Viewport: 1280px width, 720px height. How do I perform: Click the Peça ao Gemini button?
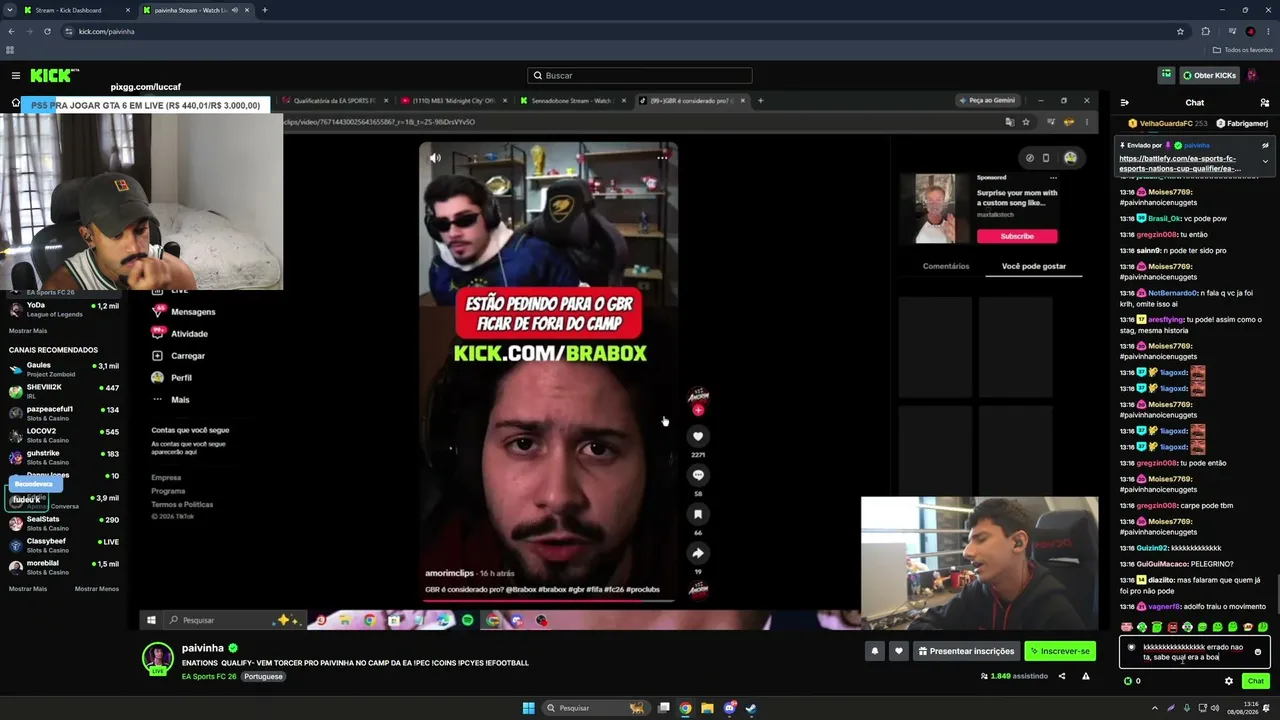coord(987,100)
